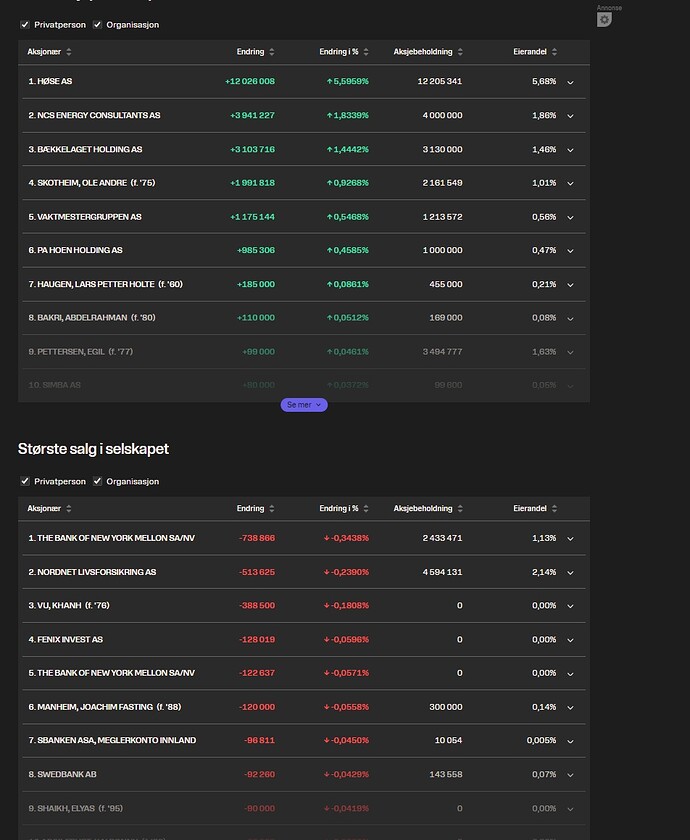Click the Eierandel sort icon in the upper table
Image resolution: width=690 pixels, height=840 pixels.
554,52
